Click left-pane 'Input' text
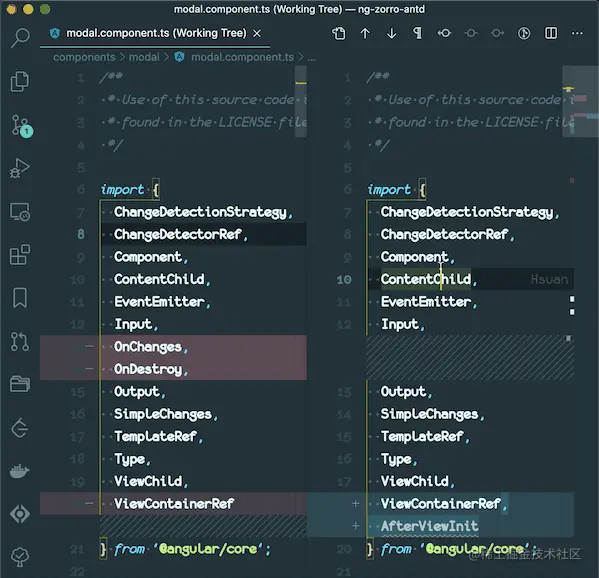 pos(133,324)
